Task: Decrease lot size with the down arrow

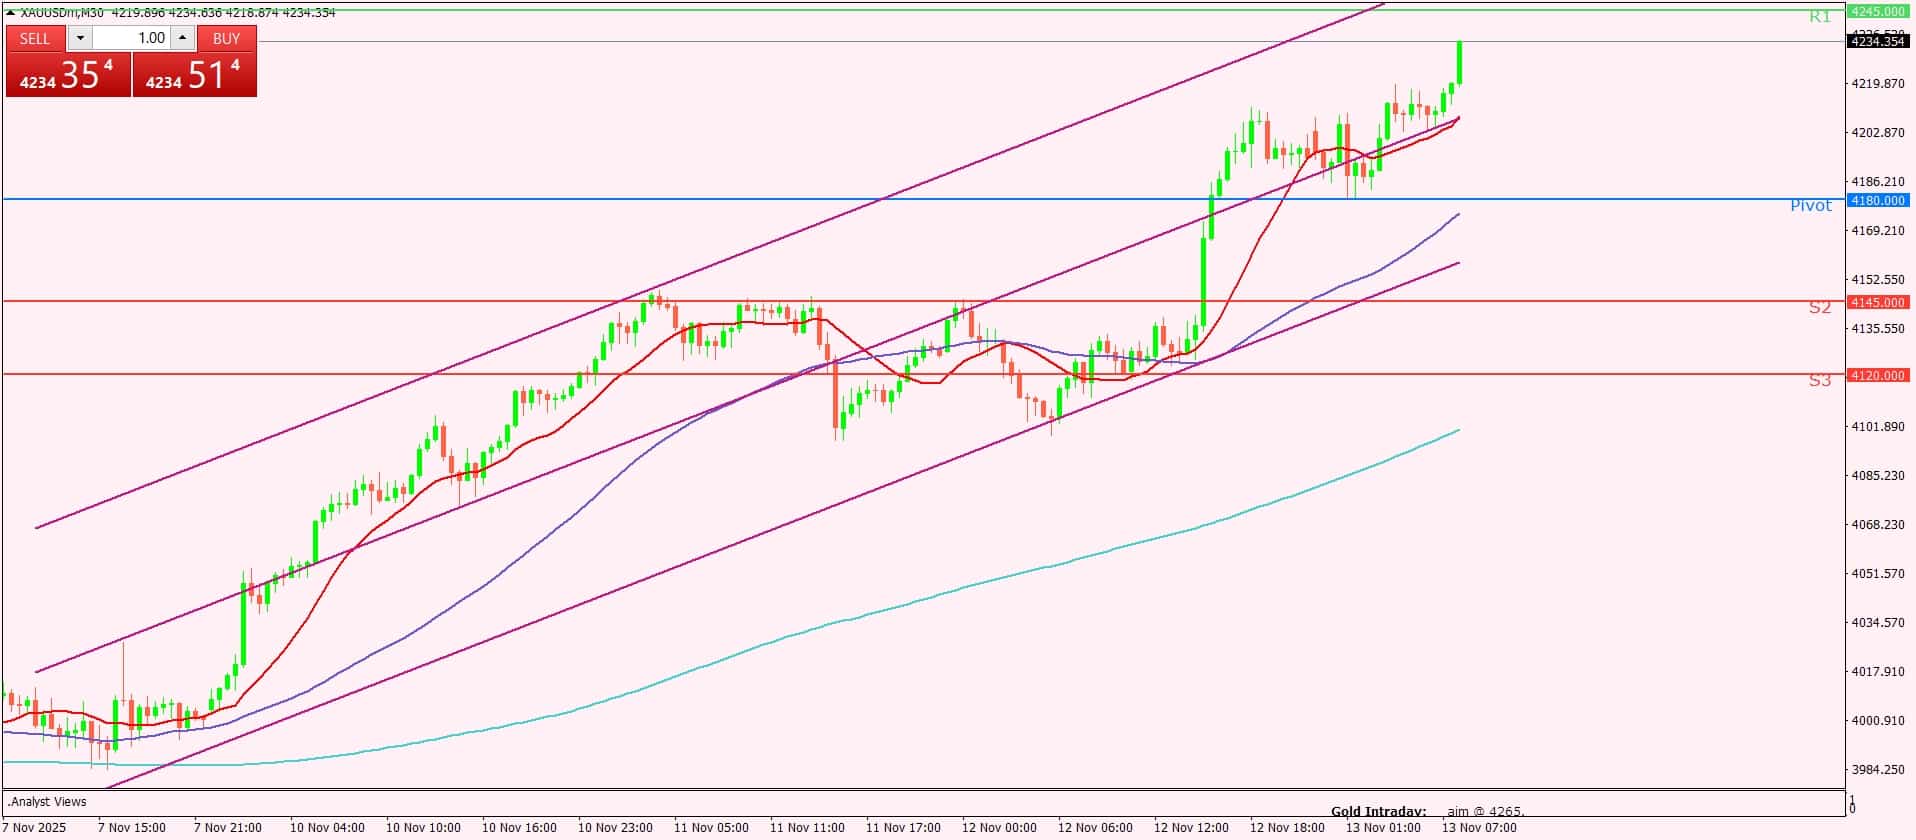Action: 81,38
